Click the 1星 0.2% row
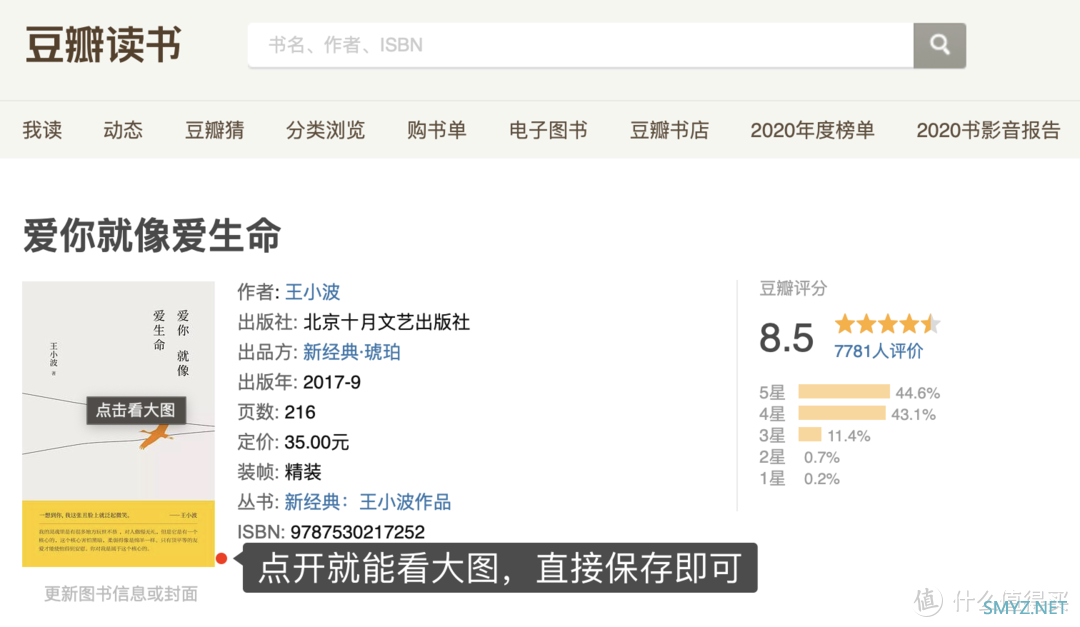 point(800,478)
